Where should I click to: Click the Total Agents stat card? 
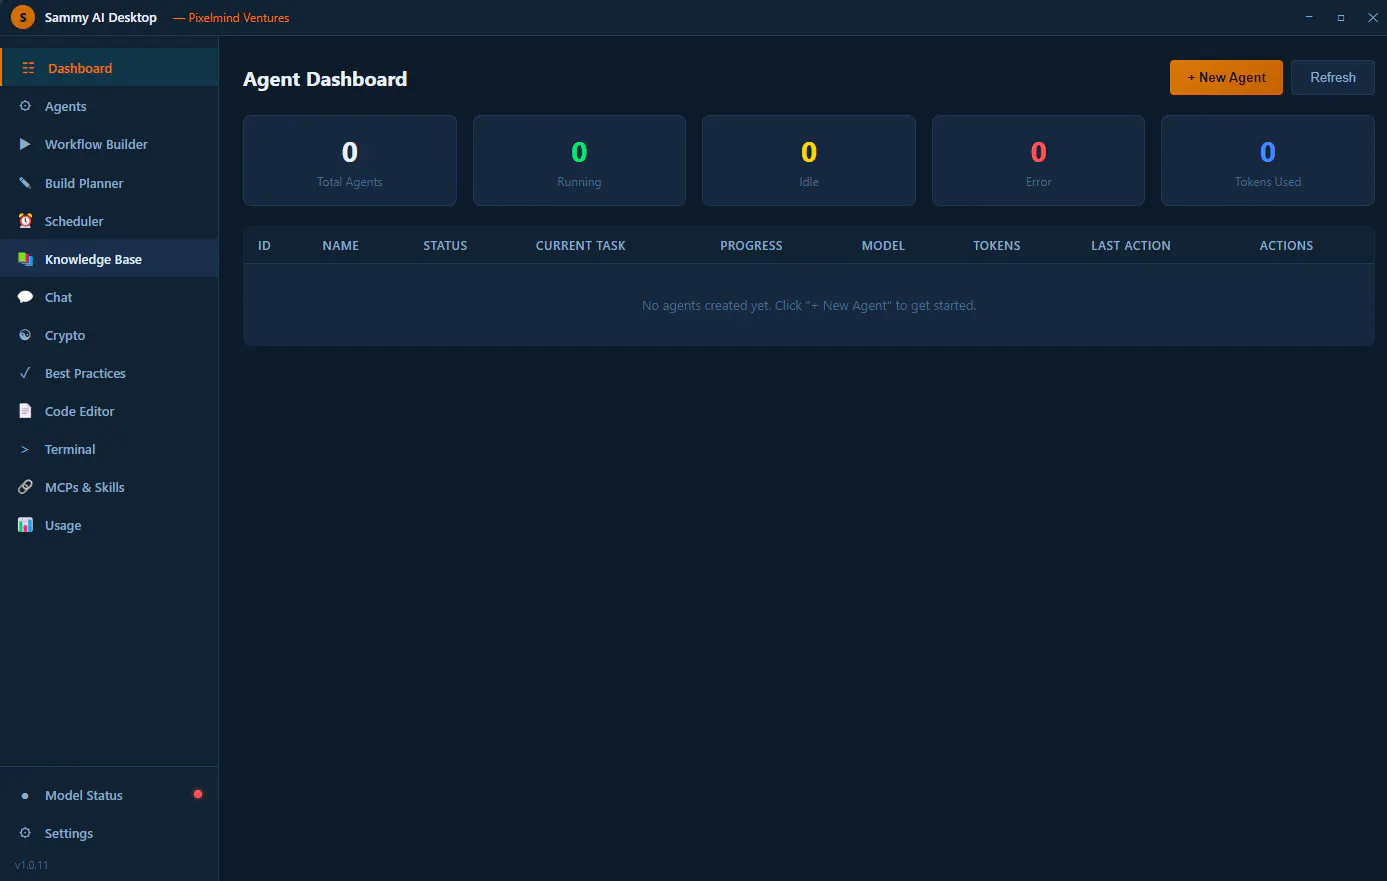click(350, 161)
